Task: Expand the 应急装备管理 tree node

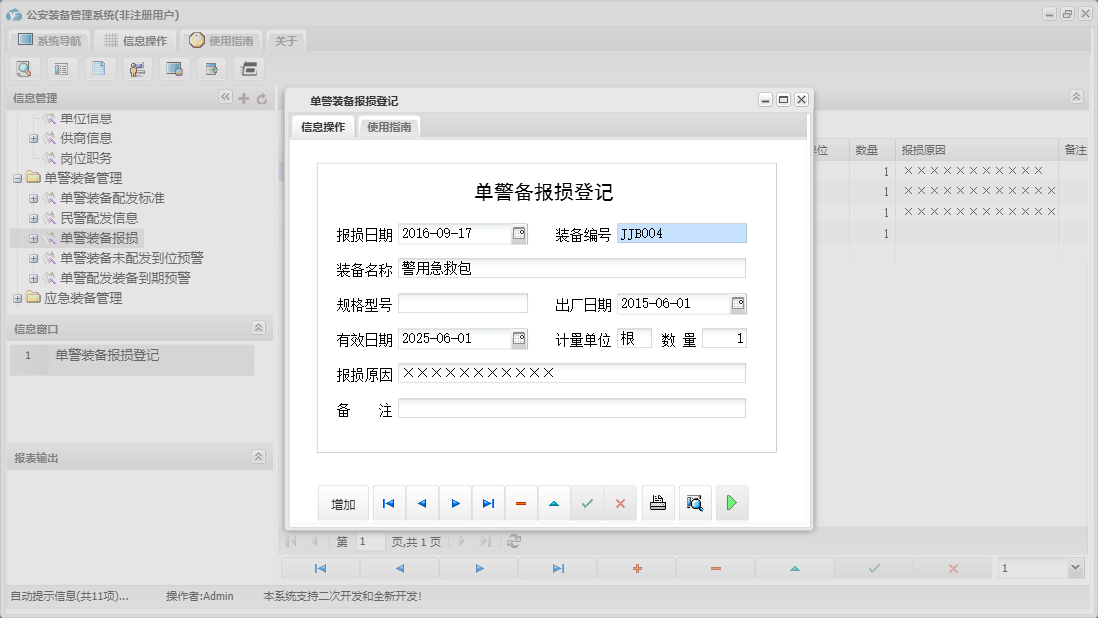Action: (18, 298)
